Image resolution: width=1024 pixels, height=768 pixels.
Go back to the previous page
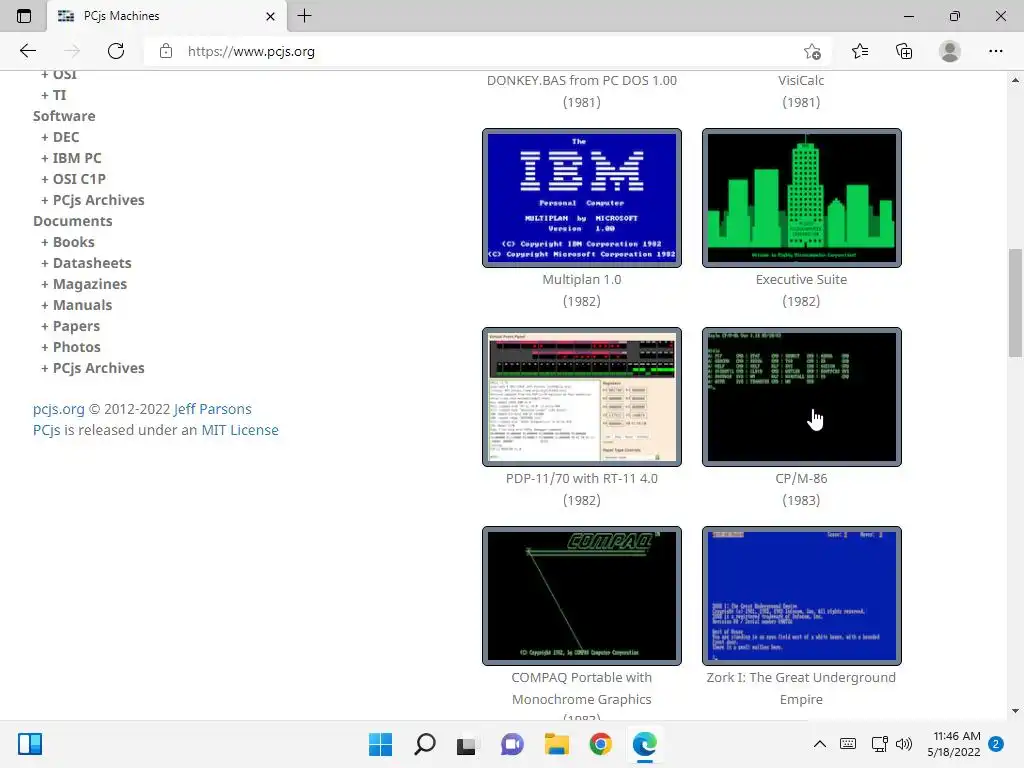point(27,51)
